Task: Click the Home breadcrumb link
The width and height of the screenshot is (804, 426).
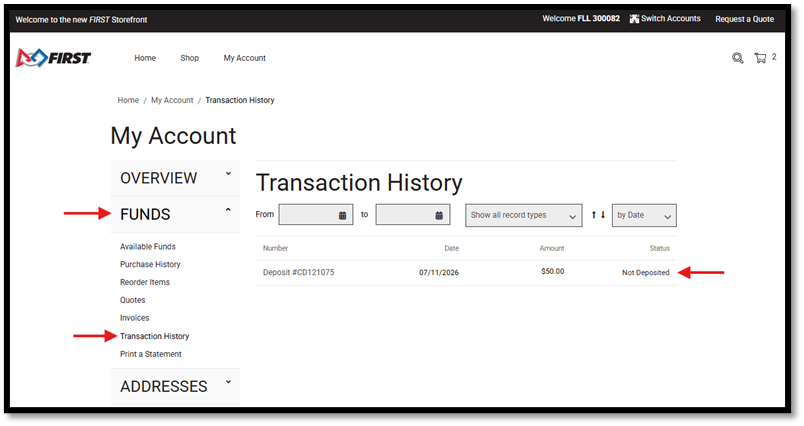Action: coord(128,100)
